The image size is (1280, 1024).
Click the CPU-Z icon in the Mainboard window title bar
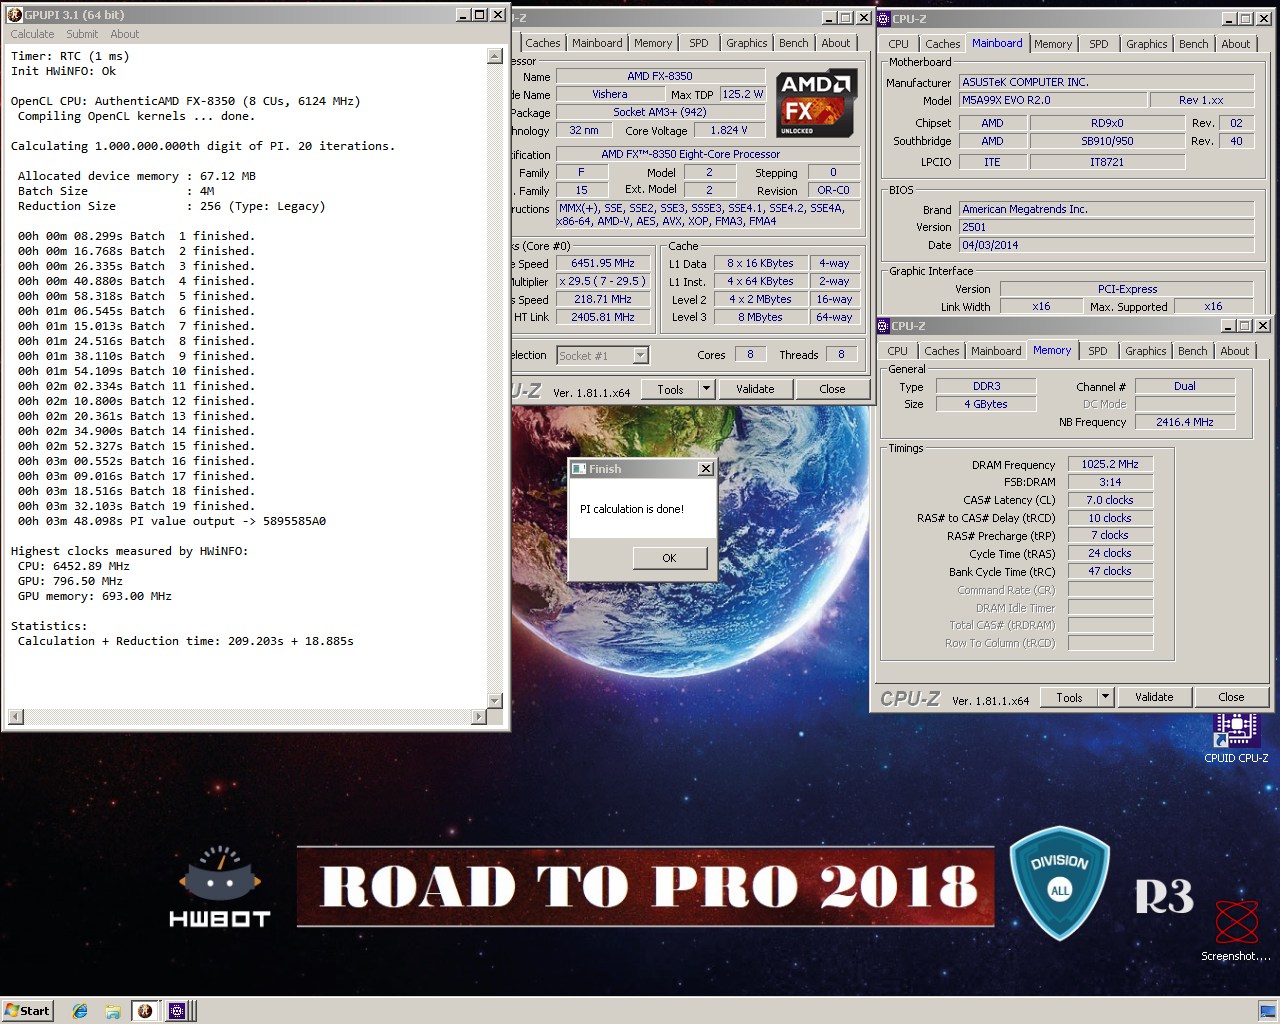pyautogui.click(x=883, y=18)
